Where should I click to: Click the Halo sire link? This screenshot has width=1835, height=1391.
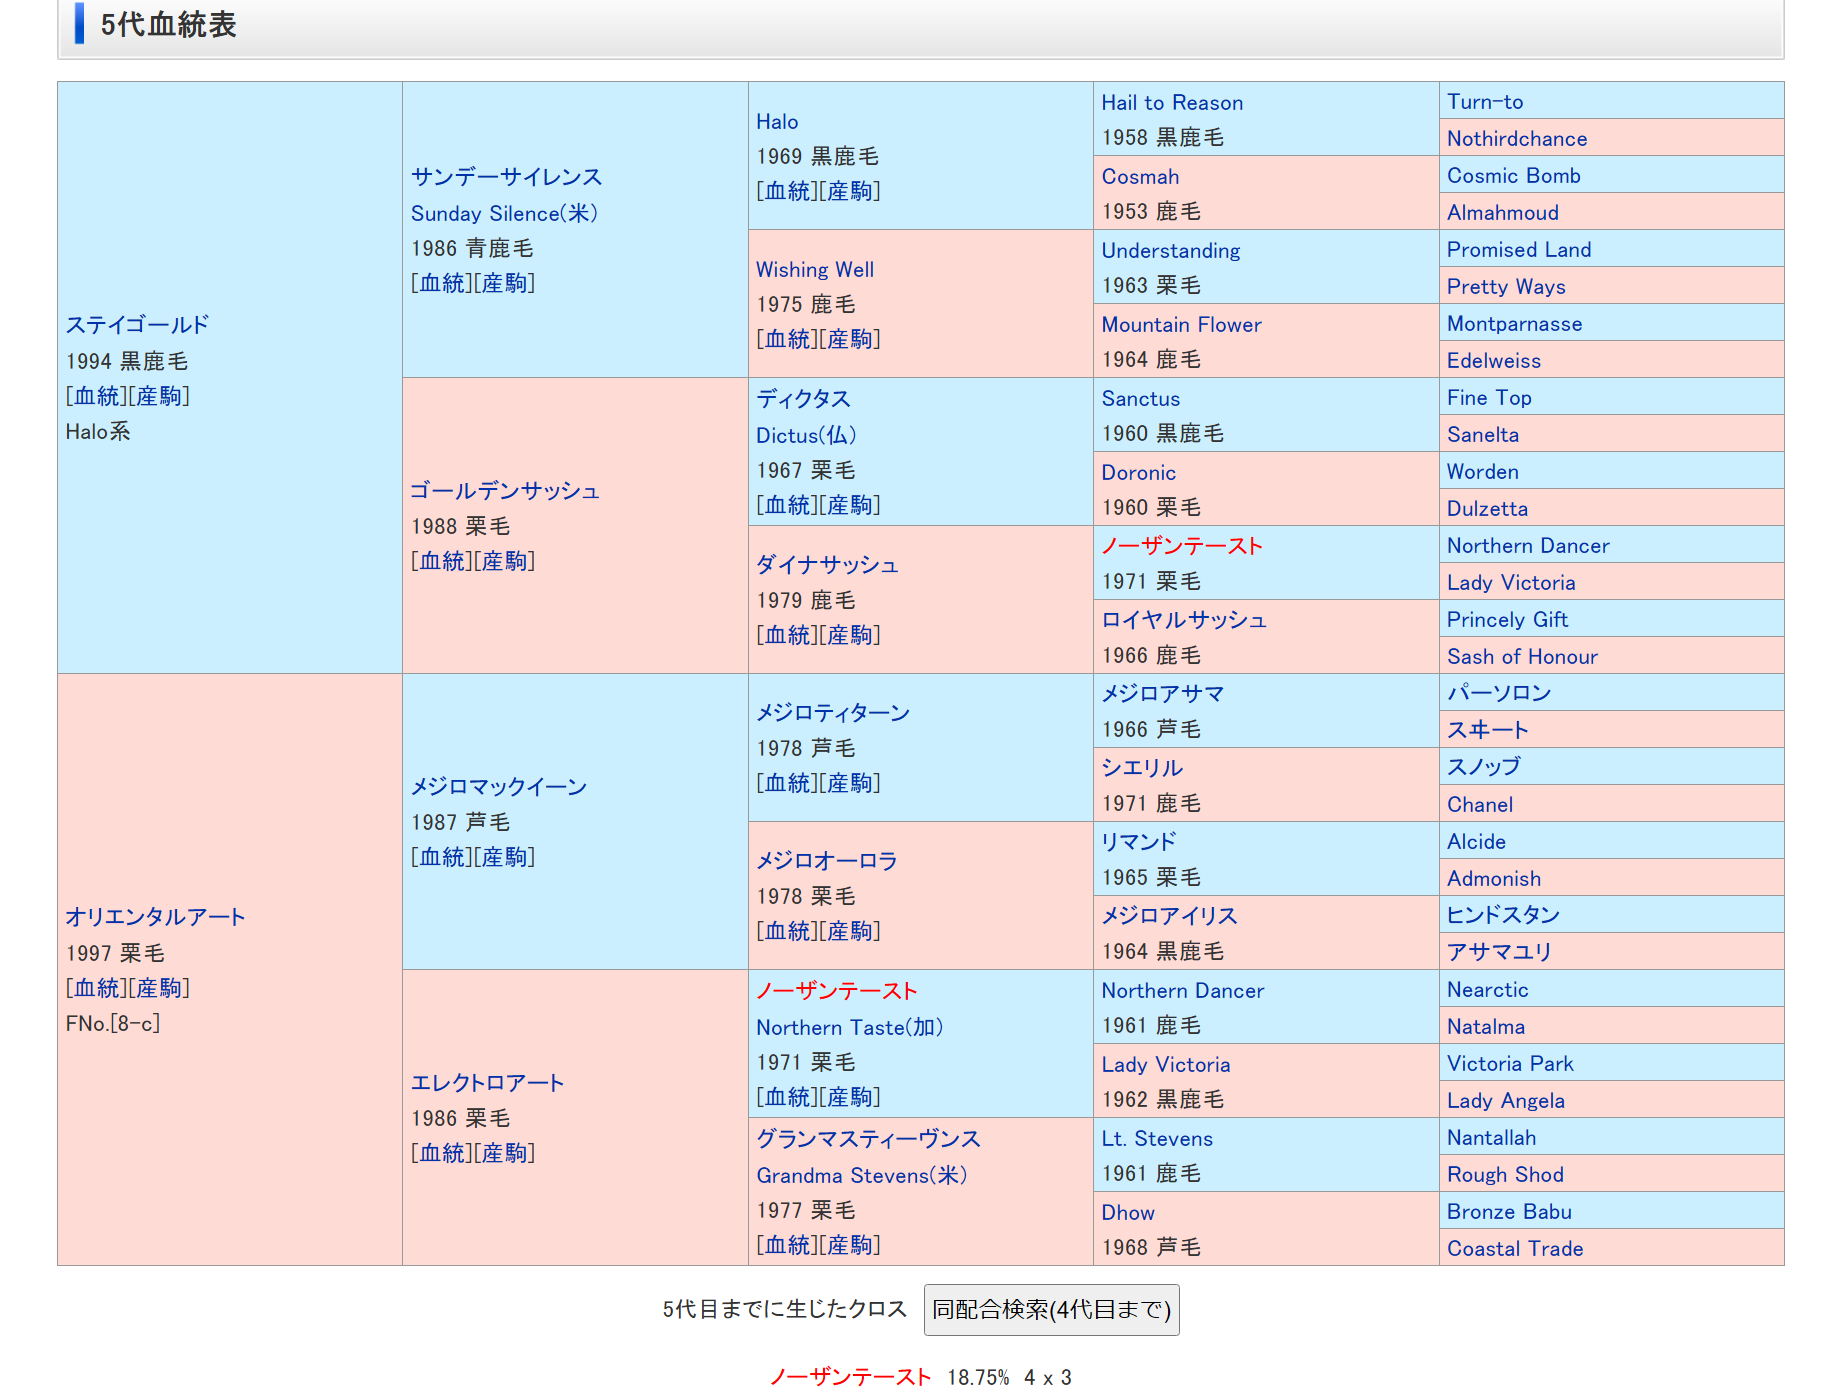click(x=777, y=122)
